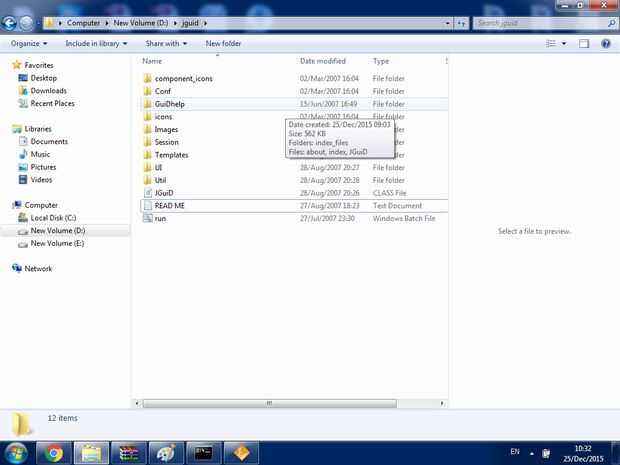Click Computer in the address bar

tap(83, 23)
